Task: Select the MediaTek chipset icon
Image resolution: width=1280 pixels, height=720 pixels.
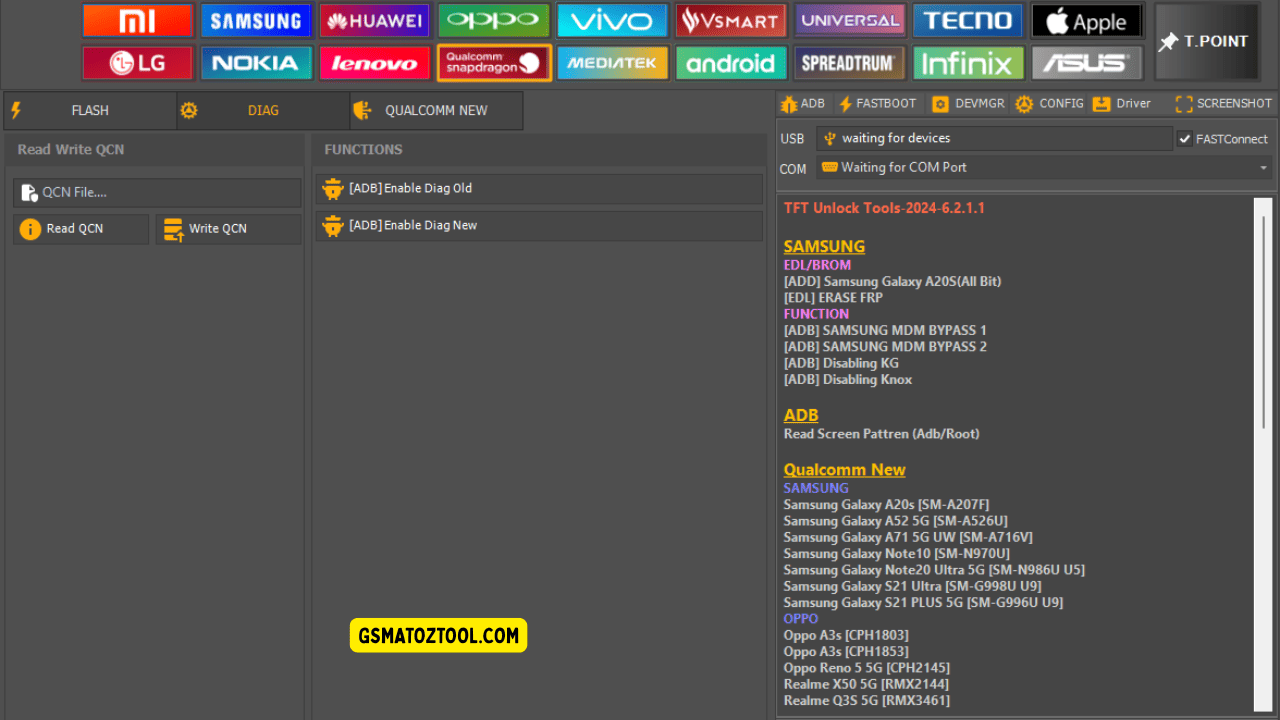Action: pyautogui.click(x=612, y=63)
